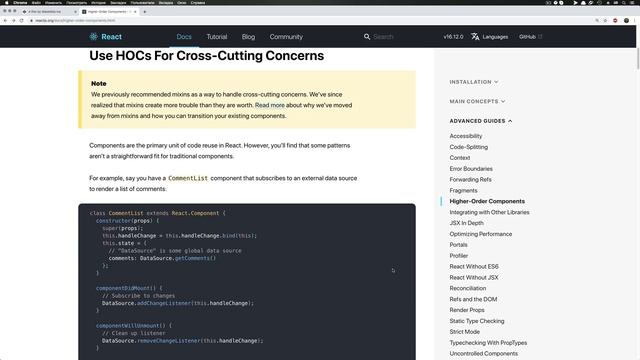This screenshot has width=640, height=360.
Task: Open Chrome three-dot menu
Action: click(635, 20)
